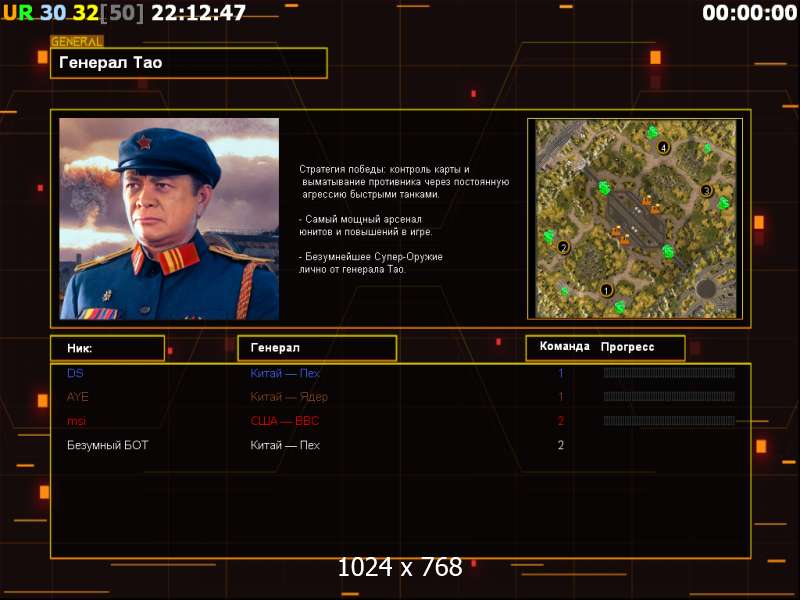Select player nickname 'AYE'
The width and height of the screenshot is (800, 600).
click(78, 397)
